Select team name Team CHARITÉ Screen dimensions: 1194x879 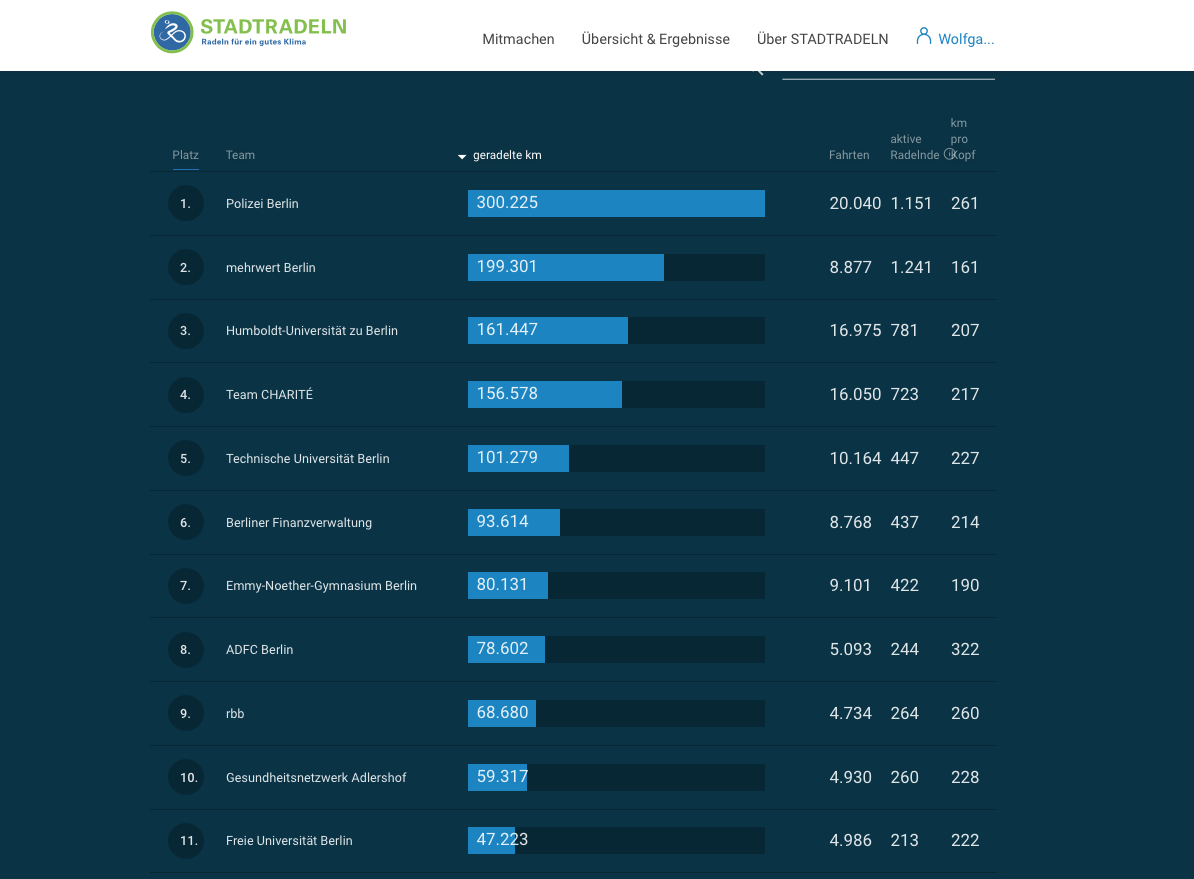pyautogui.click(x=269, y=395)
